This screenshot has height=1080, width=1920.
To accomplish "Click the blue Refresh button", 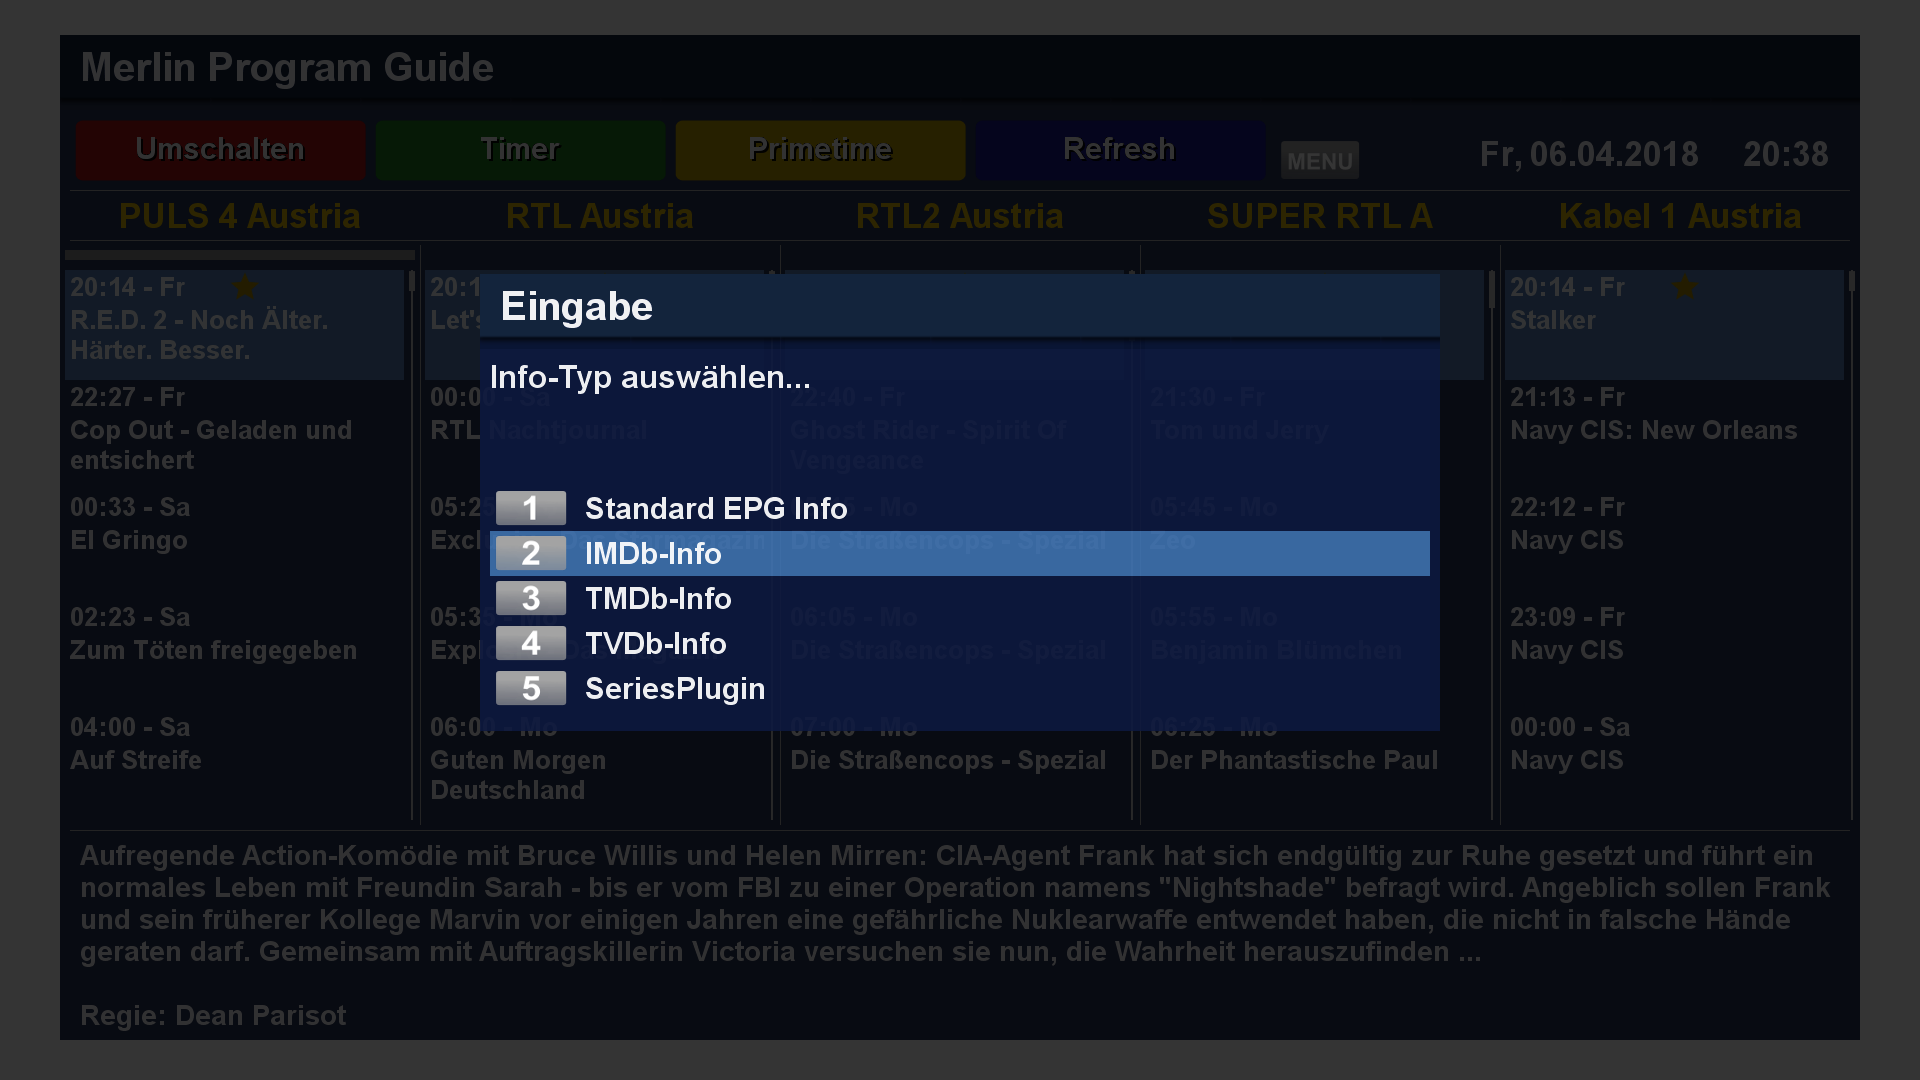I will click(1120, 150).
